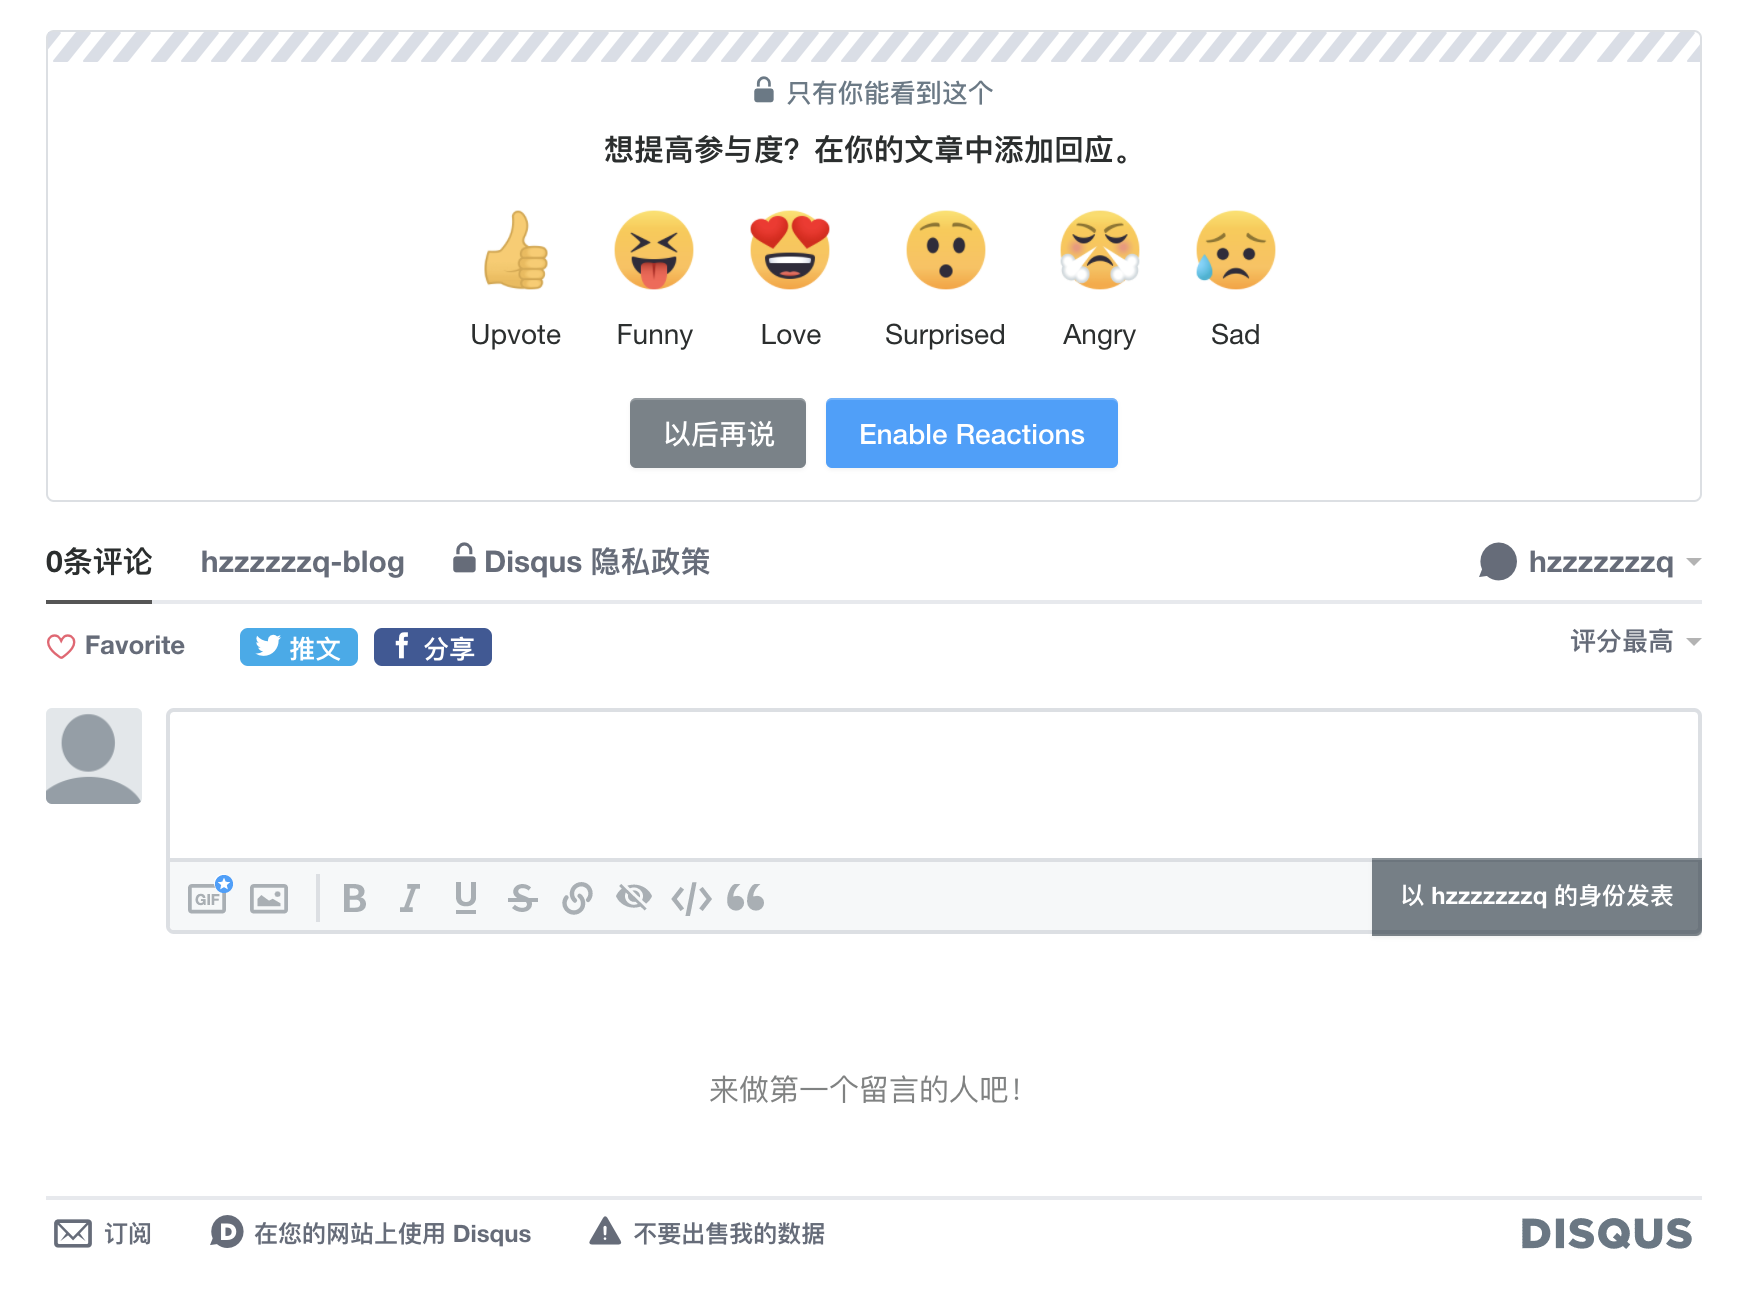The height and width of the screenshot is (1312, 1750).
Task: Share via the Facebook 分享 button
Action: [x=433, y=647]
